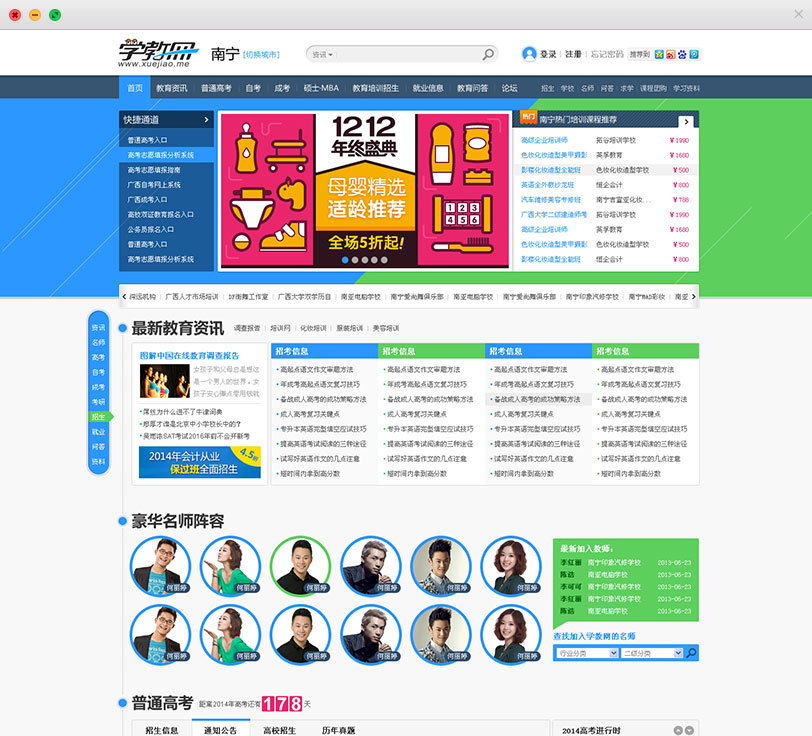Open 普通高考 in the main navigation bar
This screenshot has height=736, width=812.
click(x=216, y=88)
